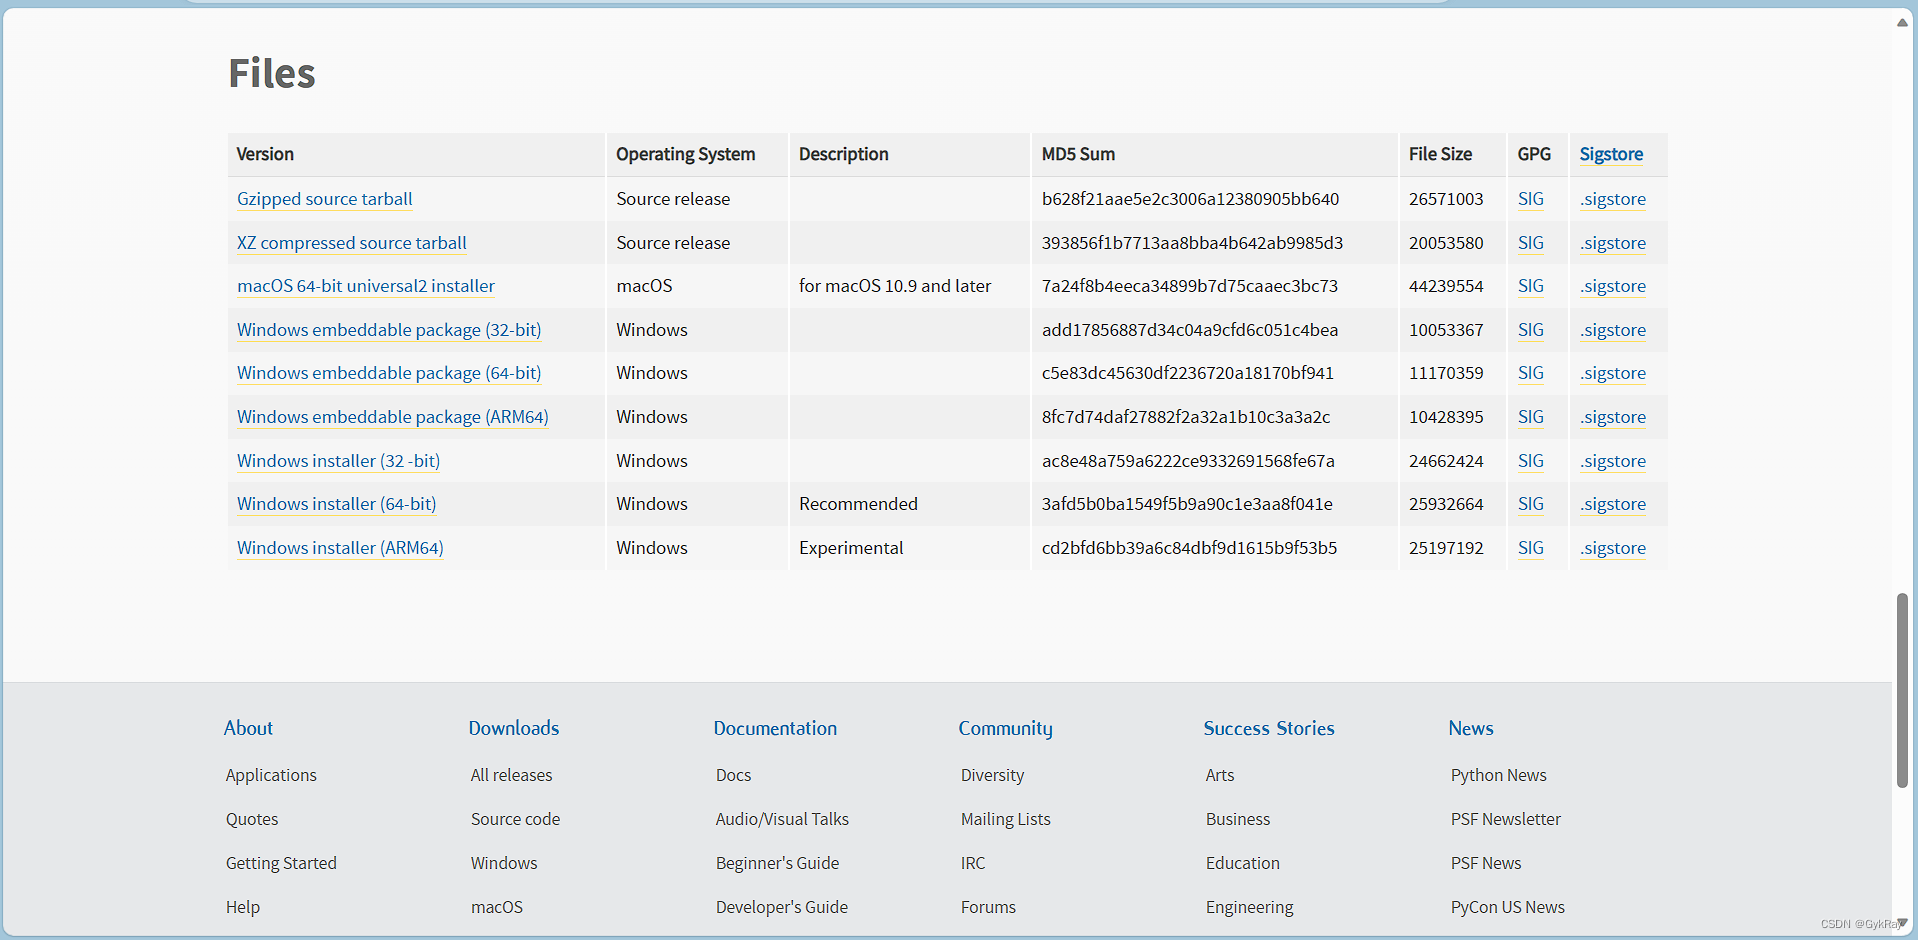Image resolution: width=1918 pixels, height=940 pixels.
Task: Open SIG for Windows installer 32-bit row
Action: (1530, 461)
